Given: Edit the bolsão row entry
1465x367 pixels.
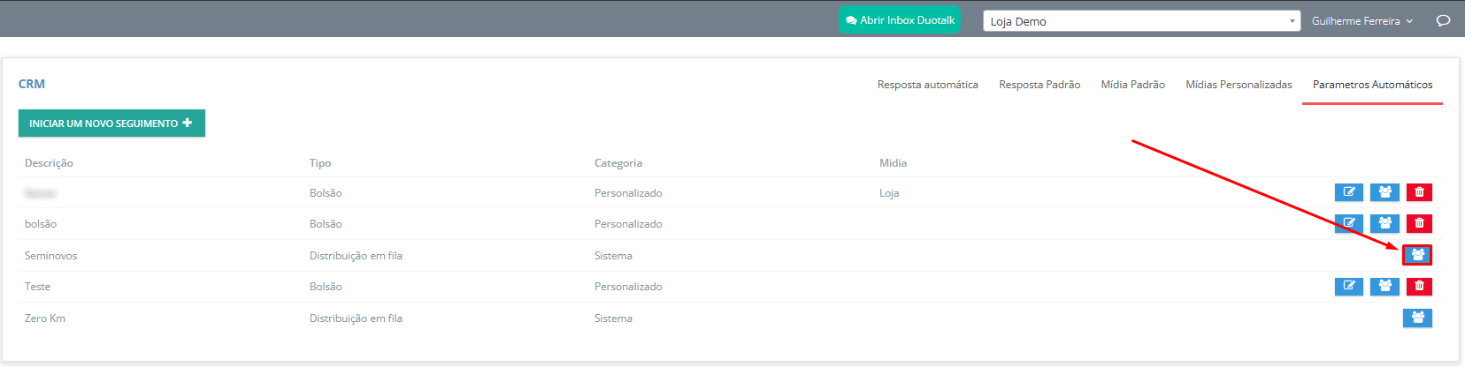Looking at the screenshot, I should point(1349,223).
